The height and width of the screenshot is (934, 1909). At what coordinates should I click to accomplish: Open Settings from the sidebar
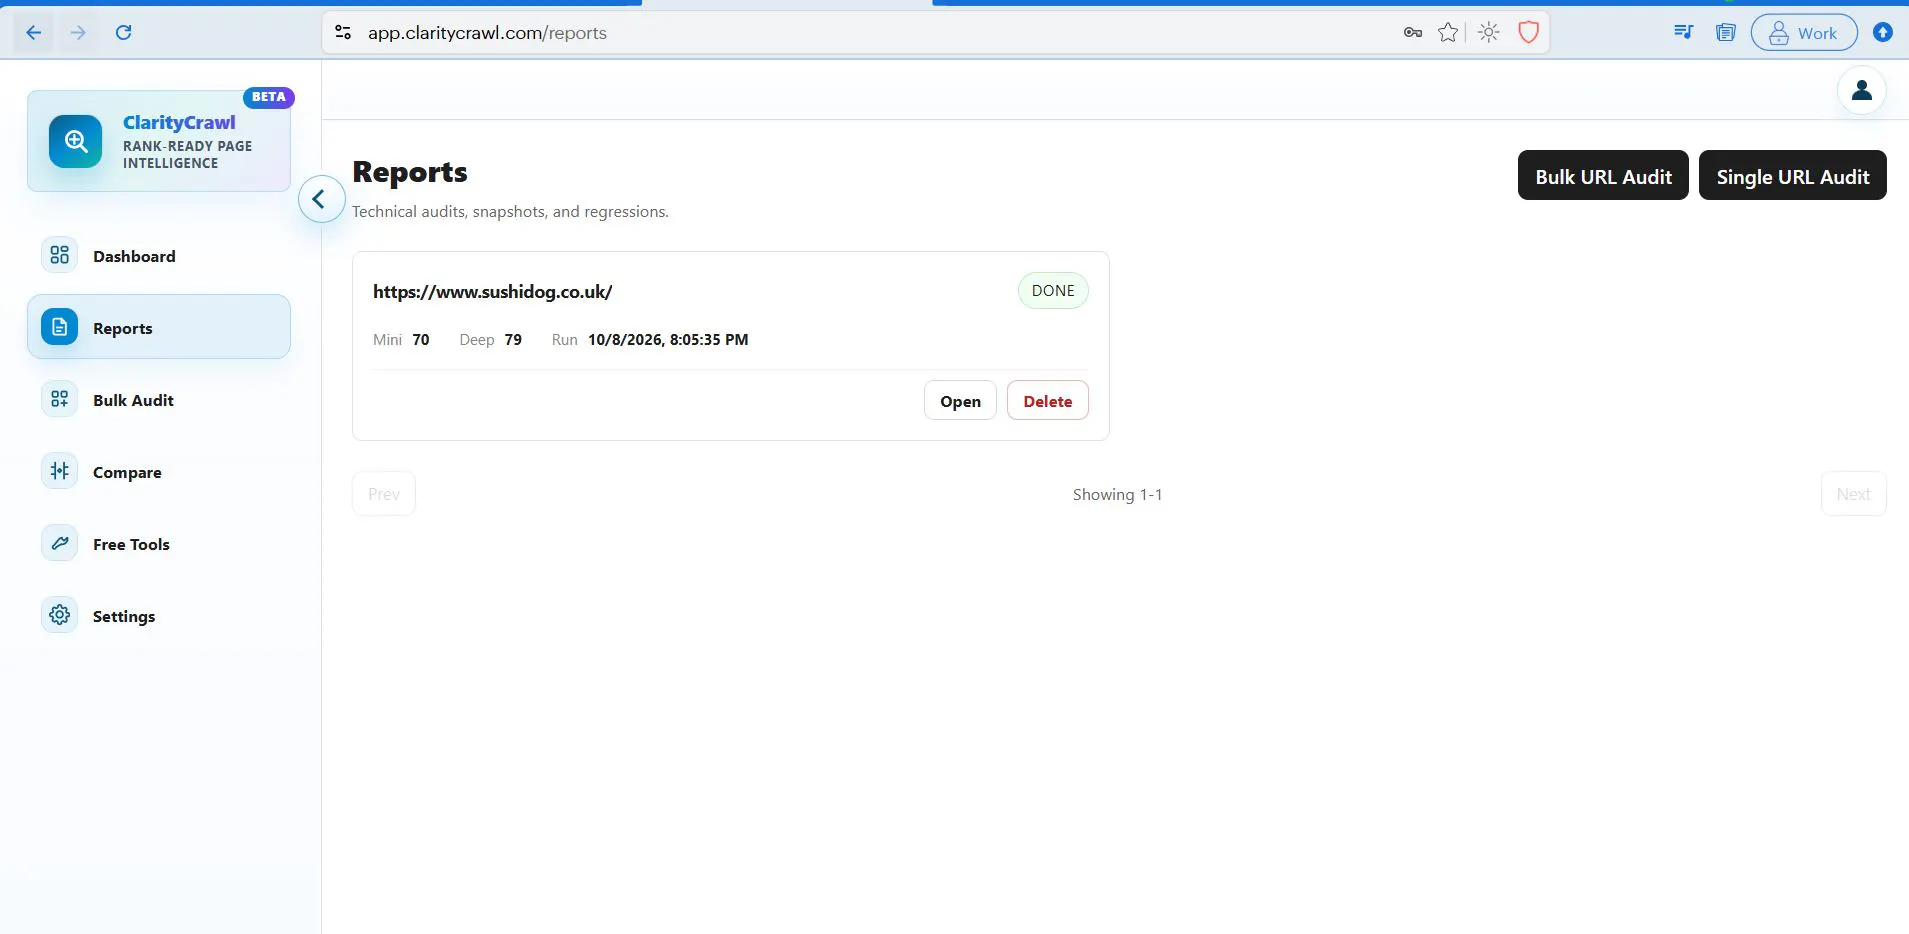[159, 616]
